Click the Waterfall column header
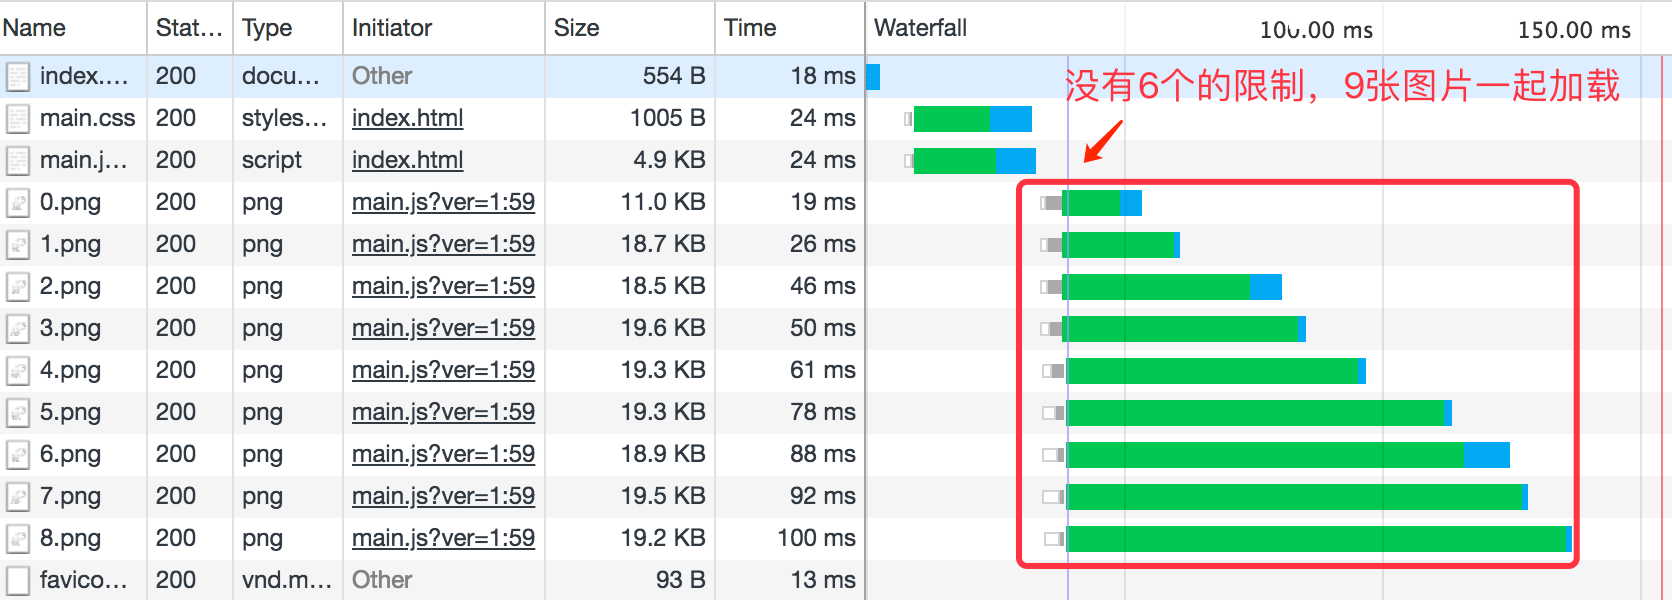1672x600 pixels. [920, 28]
